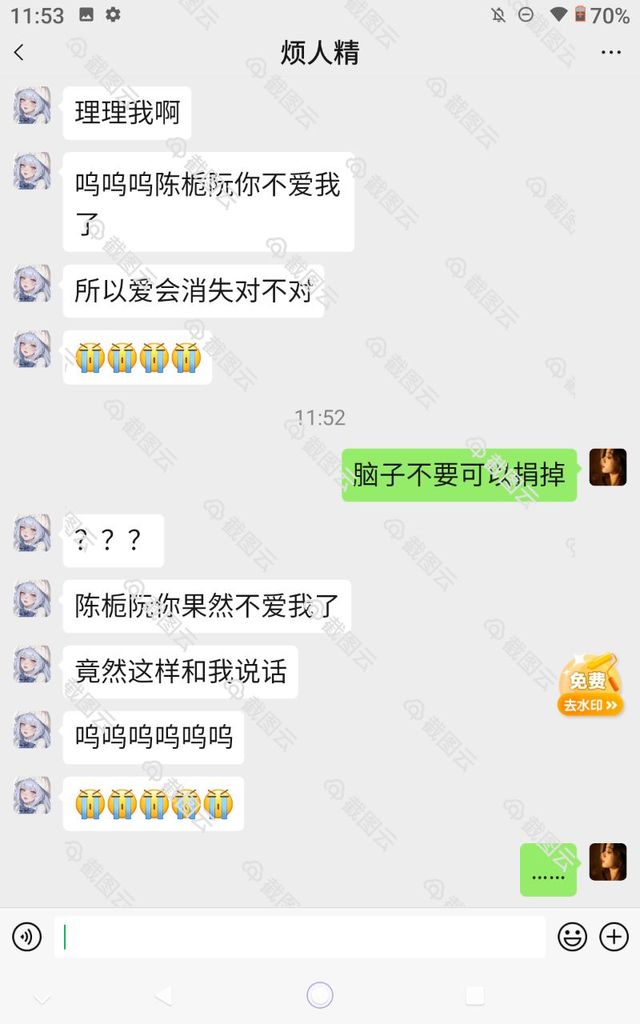Viewport: 640px width, 1024px height.
Task: Tap the Android home navigation button
Action: (x=320, y=995)
